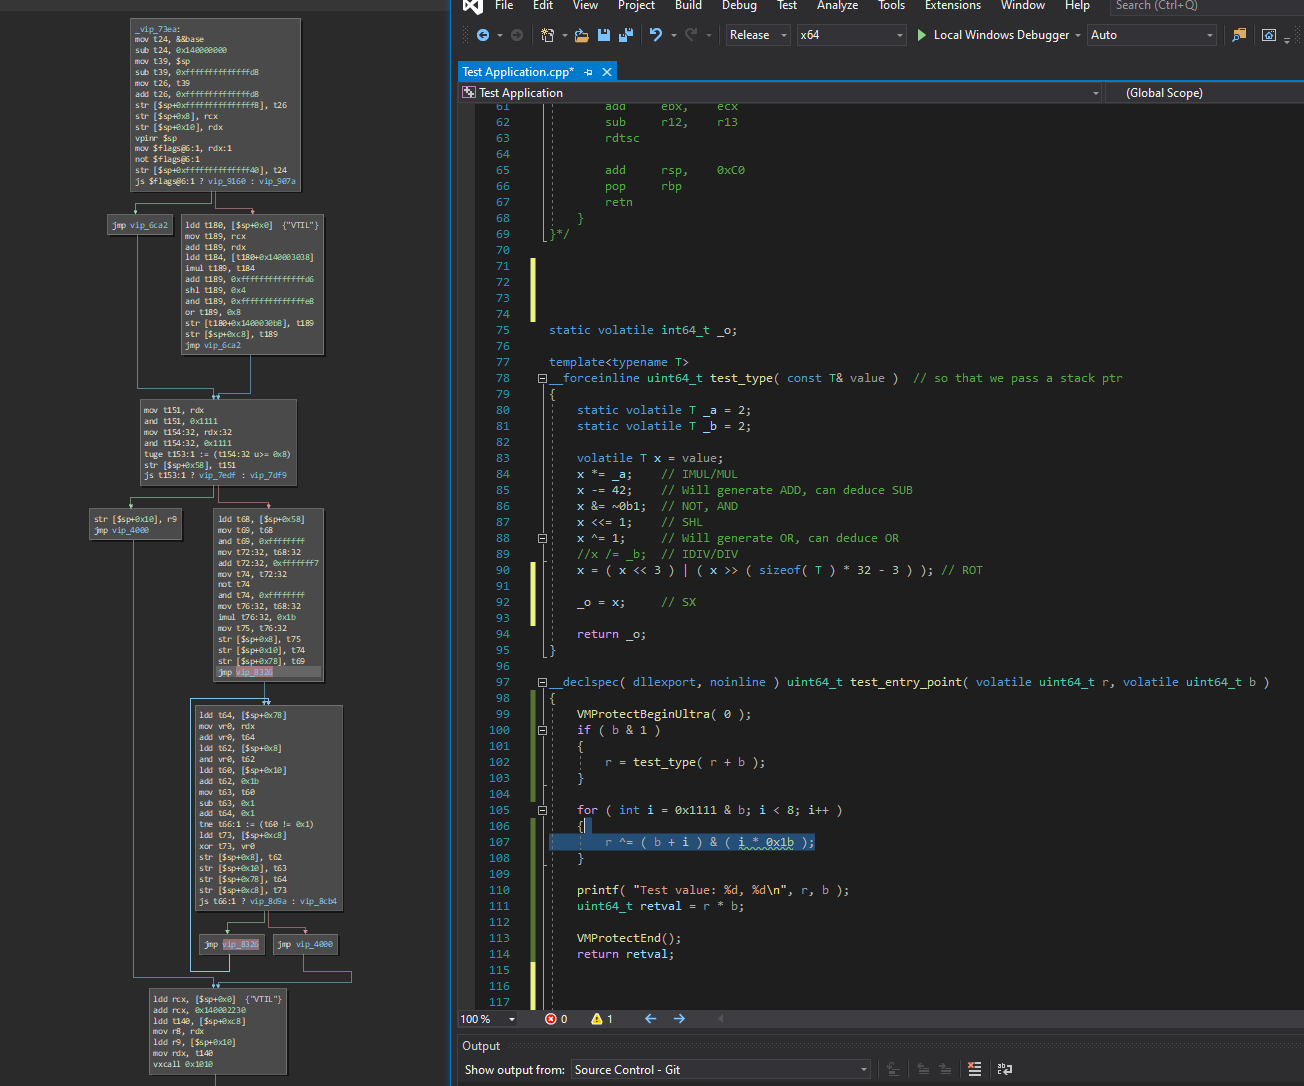Click the warnings count indicator

pyautogui.click(x=602, y=1019)
